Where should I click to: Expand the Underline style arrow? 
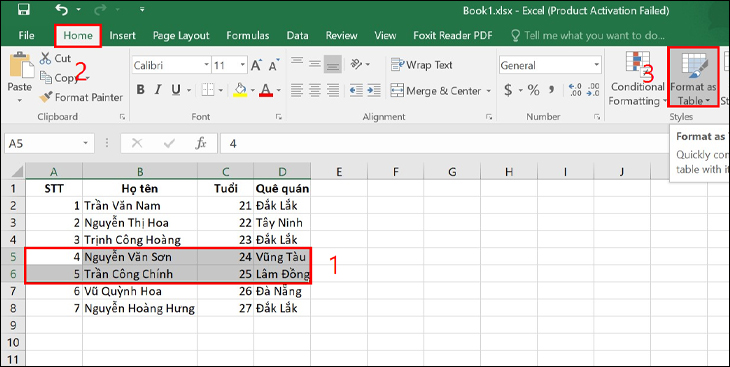tap(189, 90)
